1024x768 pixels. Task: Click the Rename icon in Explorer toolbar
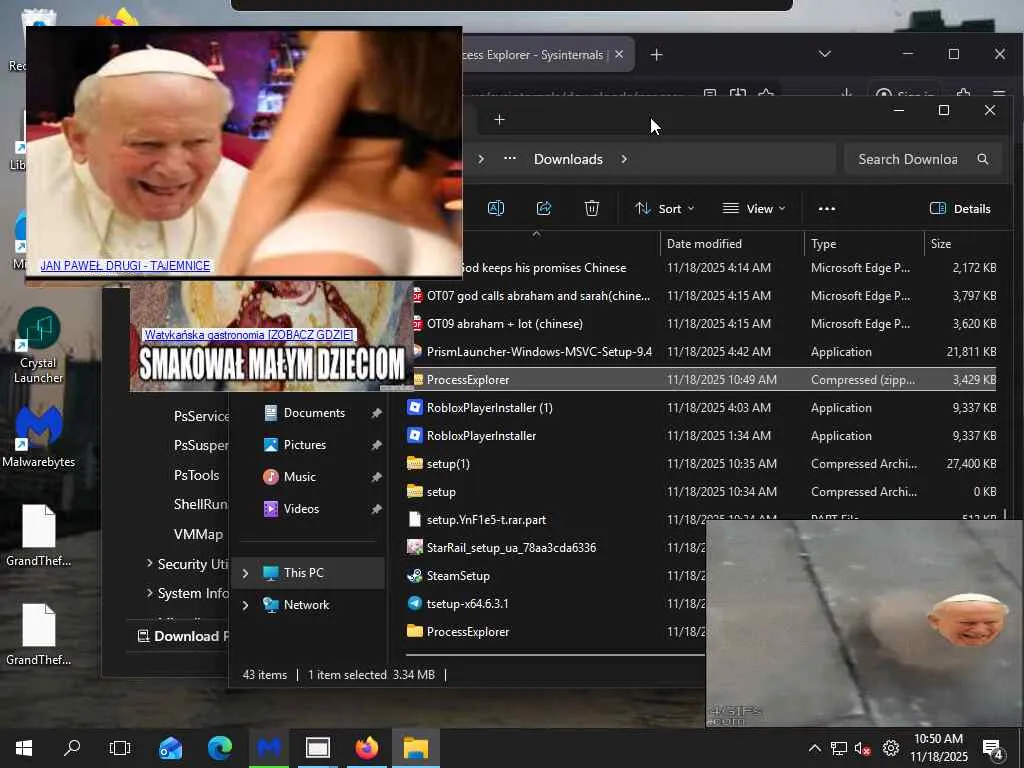(x=496, y=208)
